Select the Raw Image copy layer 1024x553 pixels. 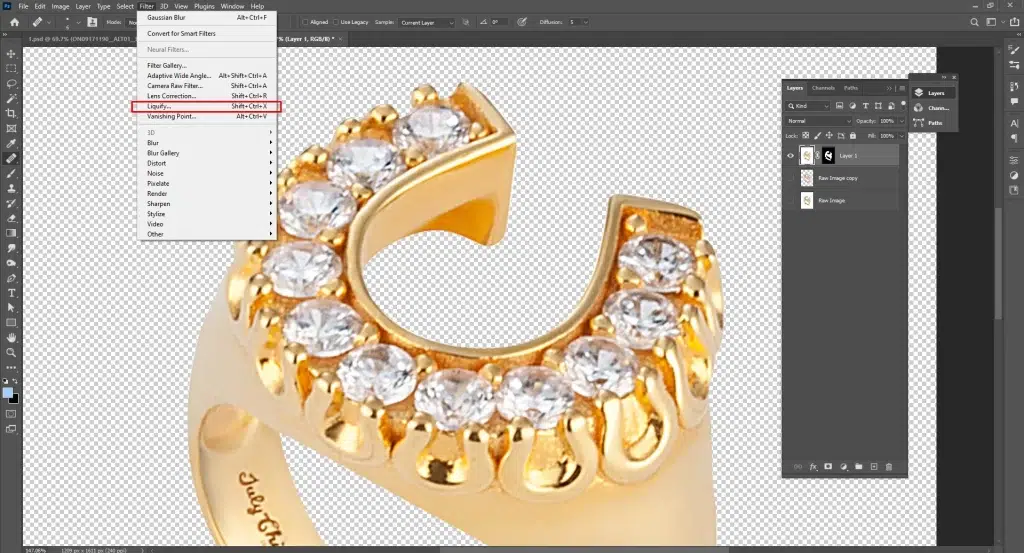[840, 178]
